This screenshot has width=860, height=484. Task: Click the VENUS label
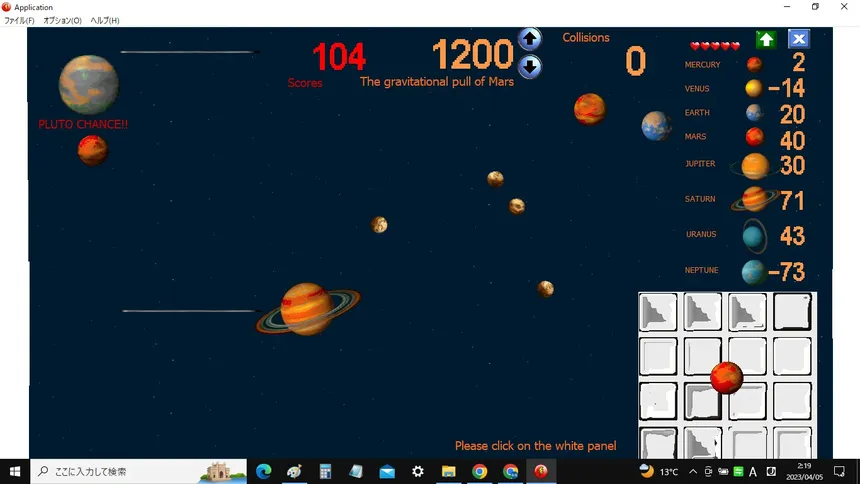coord(697,88)
